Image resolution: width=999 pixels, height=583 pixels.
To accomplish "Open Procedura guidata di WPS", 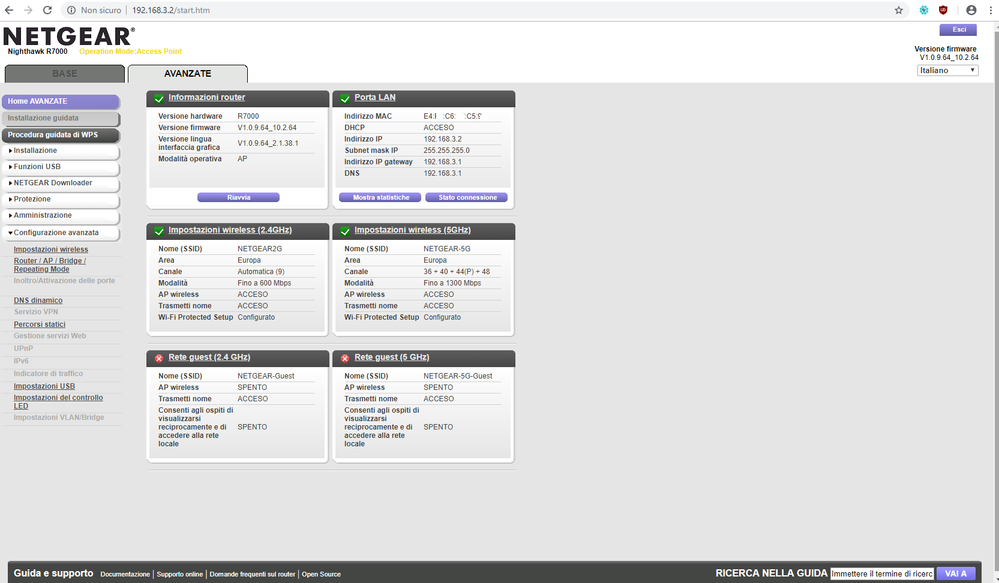I will (61, 135).
